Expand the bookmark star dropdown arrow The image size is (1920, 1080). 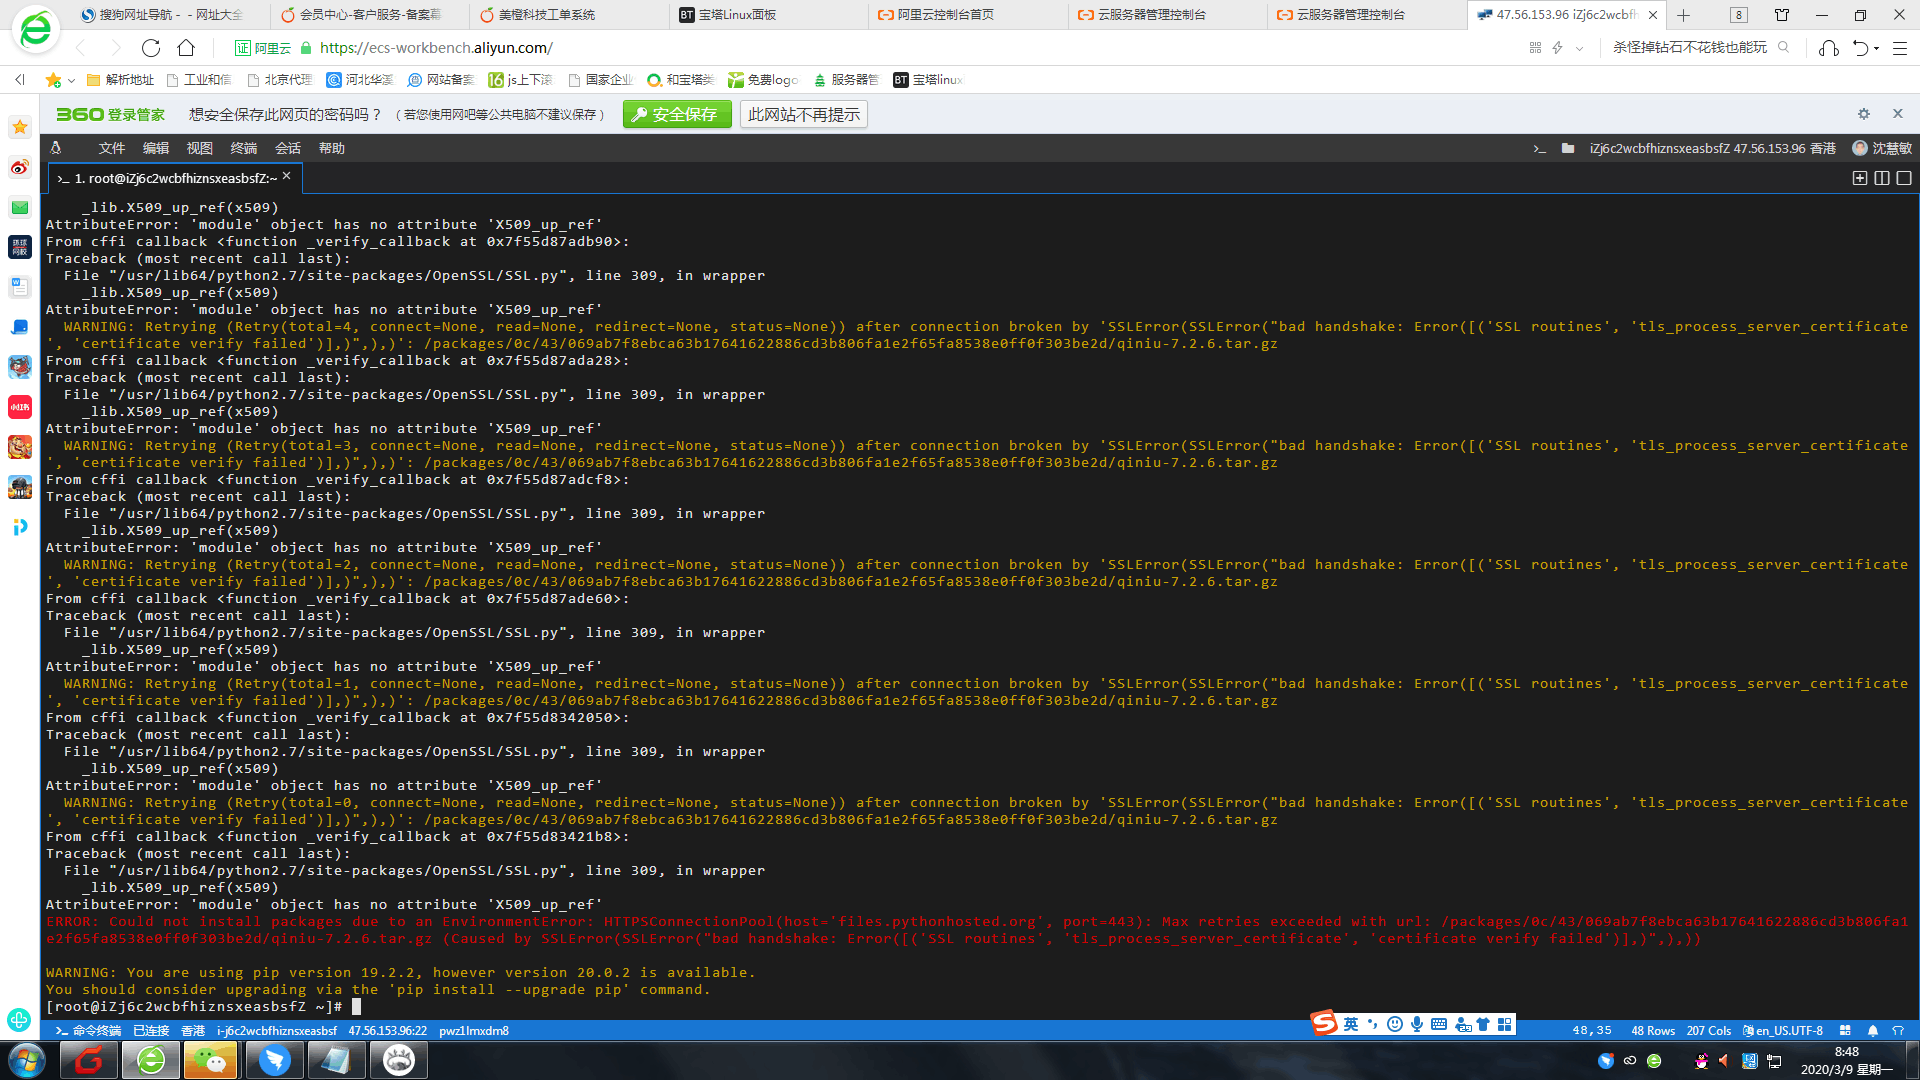(72, 80)
